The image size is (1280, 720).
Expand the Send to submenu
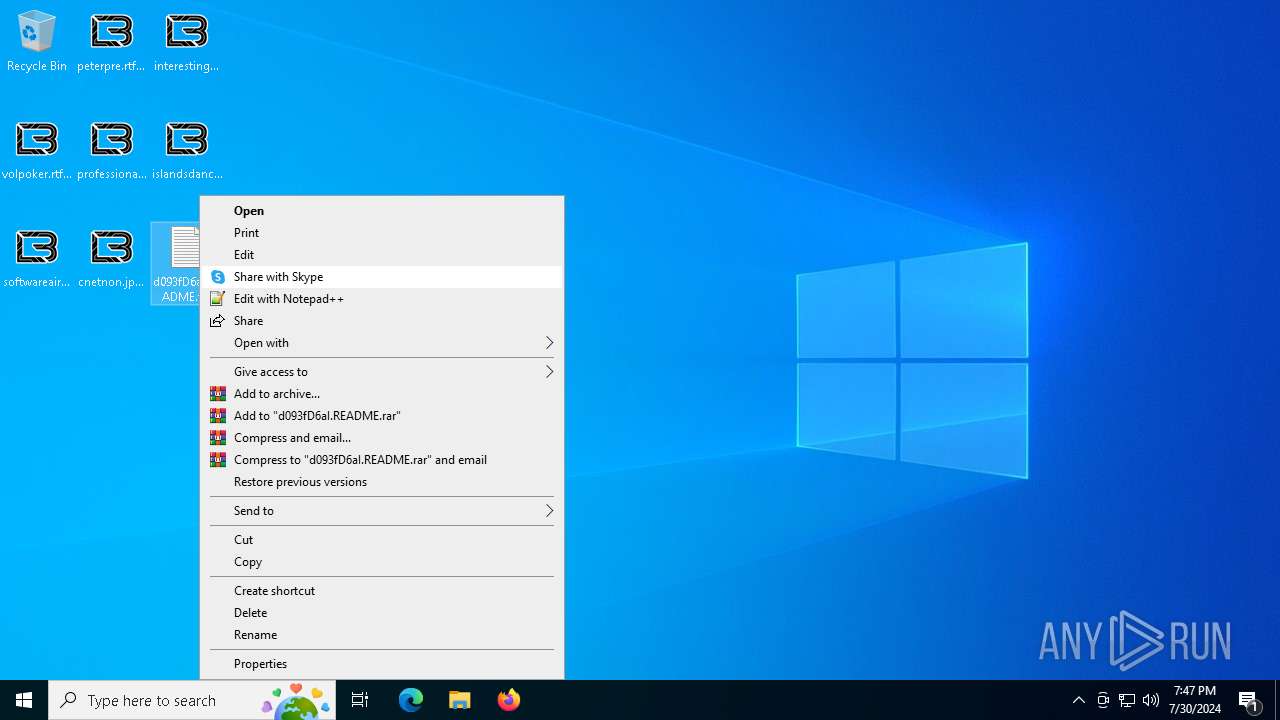click(x=382, y=511)
